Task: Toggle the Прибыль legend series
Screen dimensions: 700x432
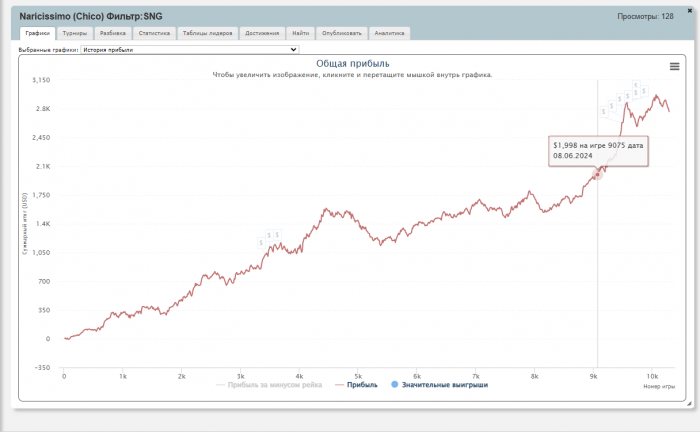Action: (356, 385)
